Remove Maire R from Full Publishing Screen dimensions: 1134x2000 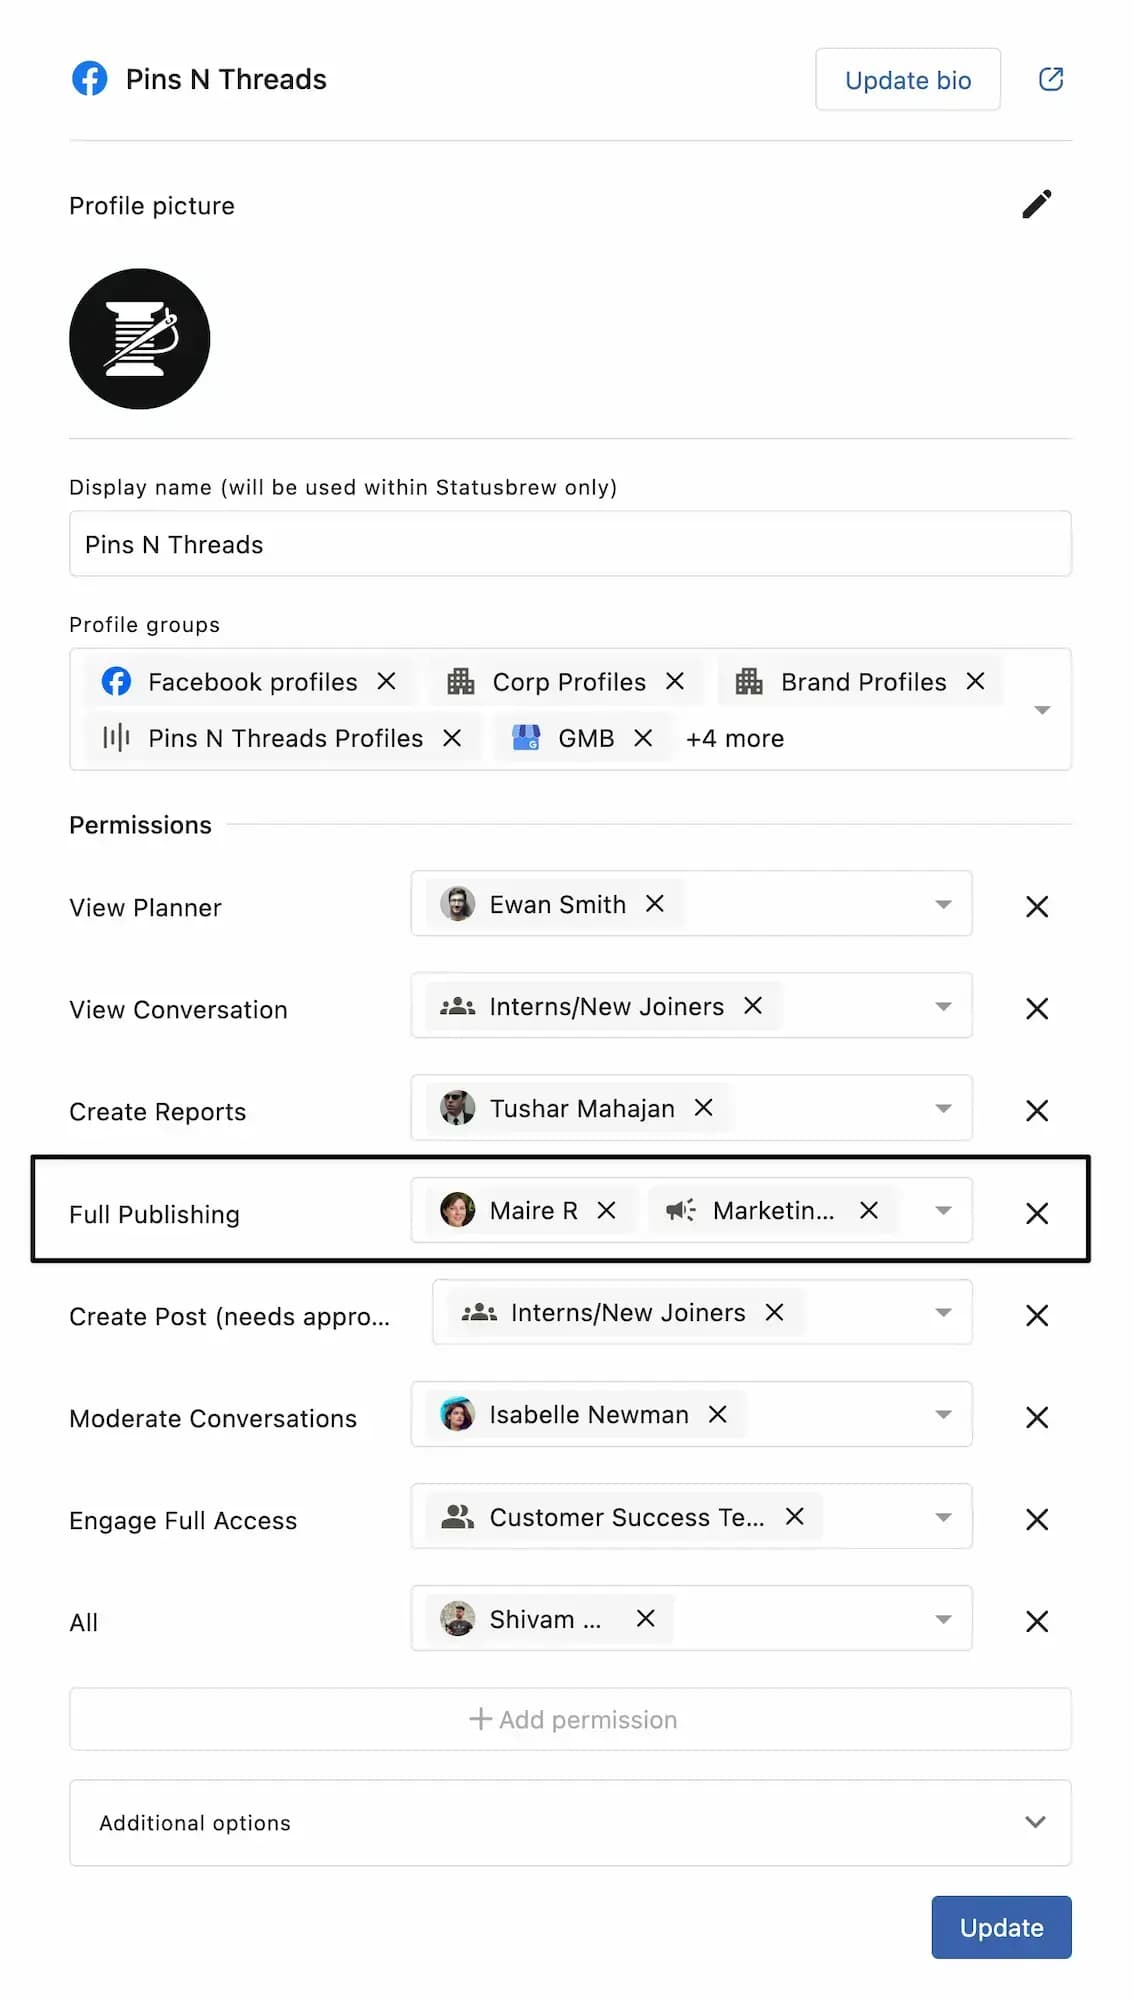point(606,1210)
